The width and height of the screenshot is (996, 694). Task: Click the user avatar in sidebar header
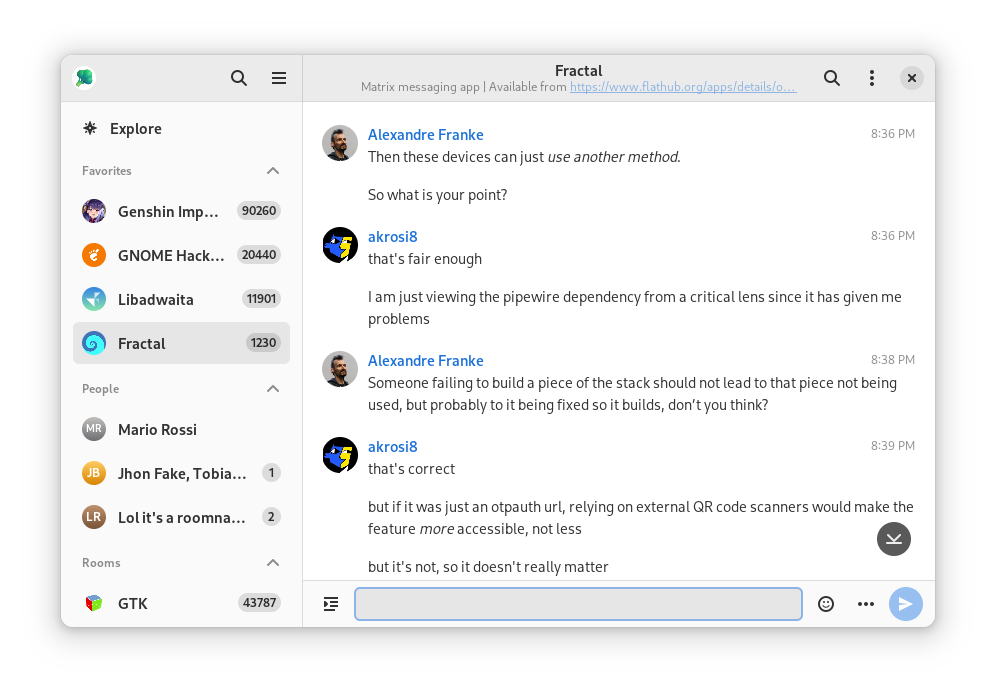point(85,78)
